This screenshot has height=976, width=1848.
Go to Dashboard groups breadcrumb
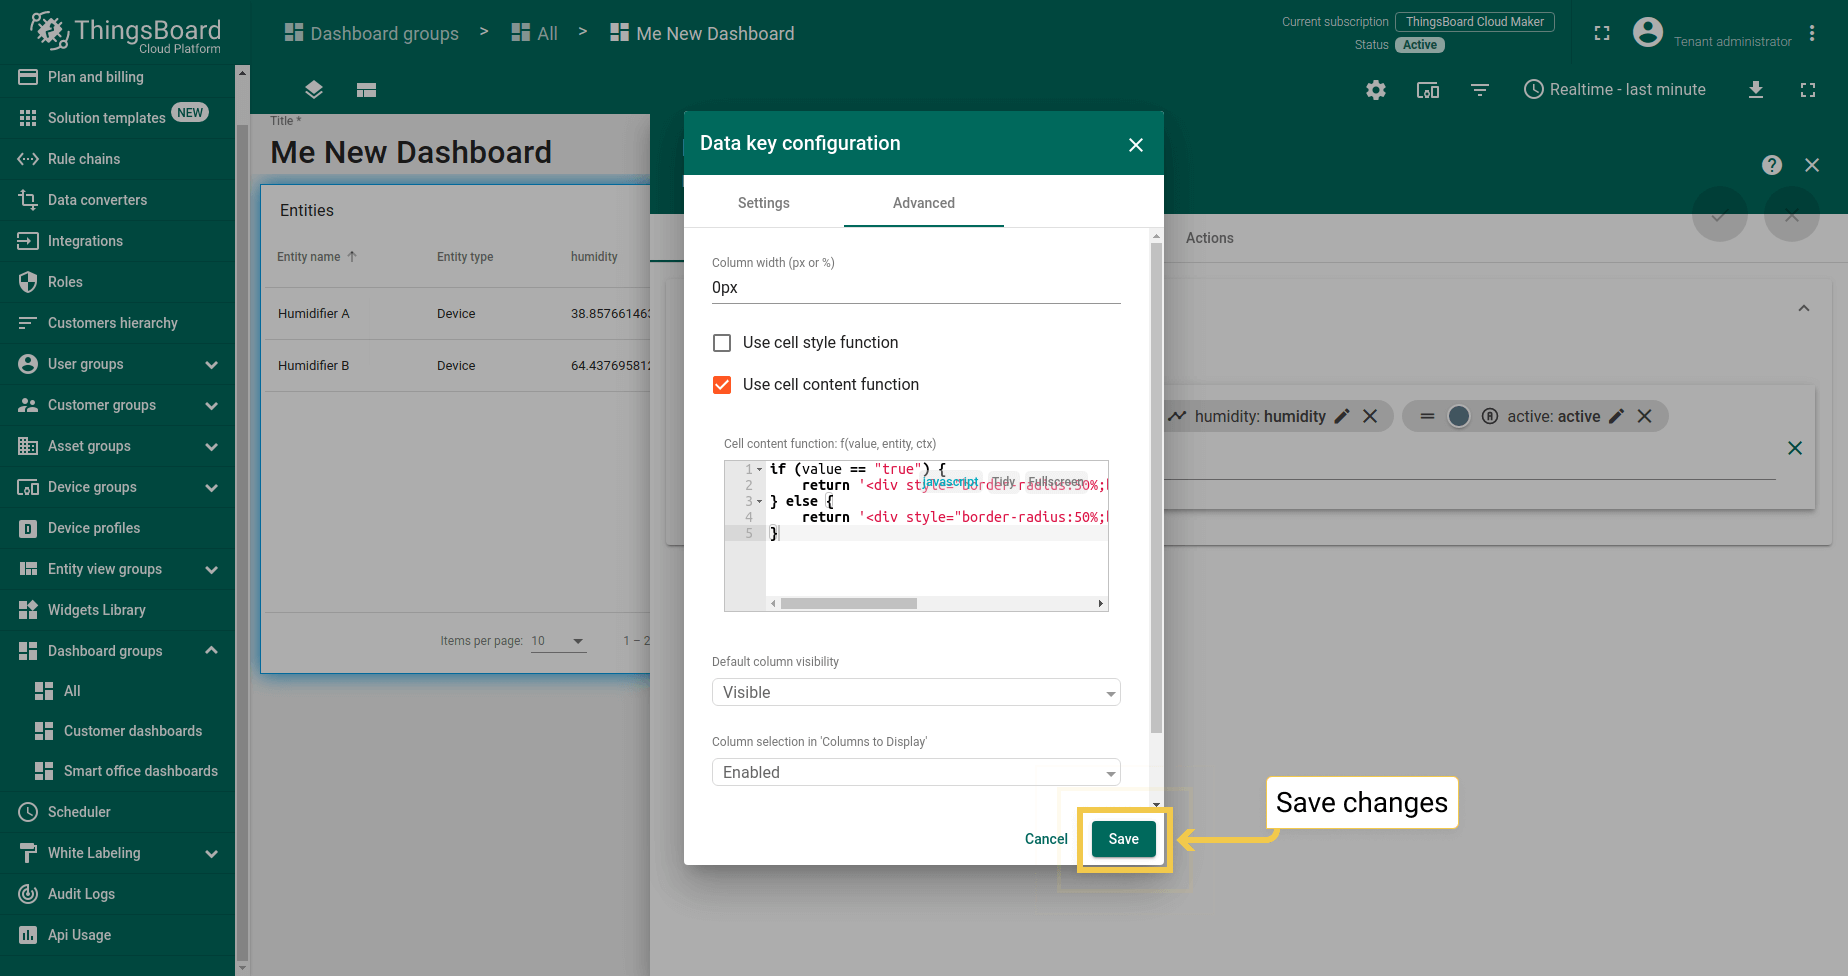372,33
